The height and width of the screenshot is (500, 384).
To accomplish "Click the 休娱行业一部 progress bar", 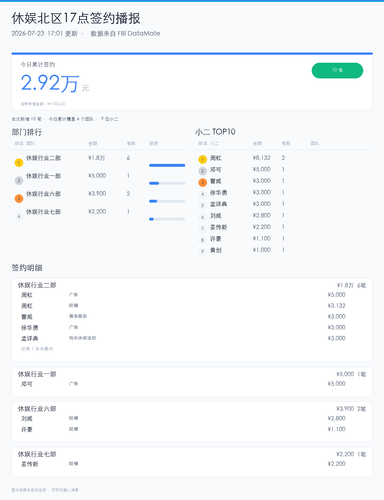I will [167, 183].
